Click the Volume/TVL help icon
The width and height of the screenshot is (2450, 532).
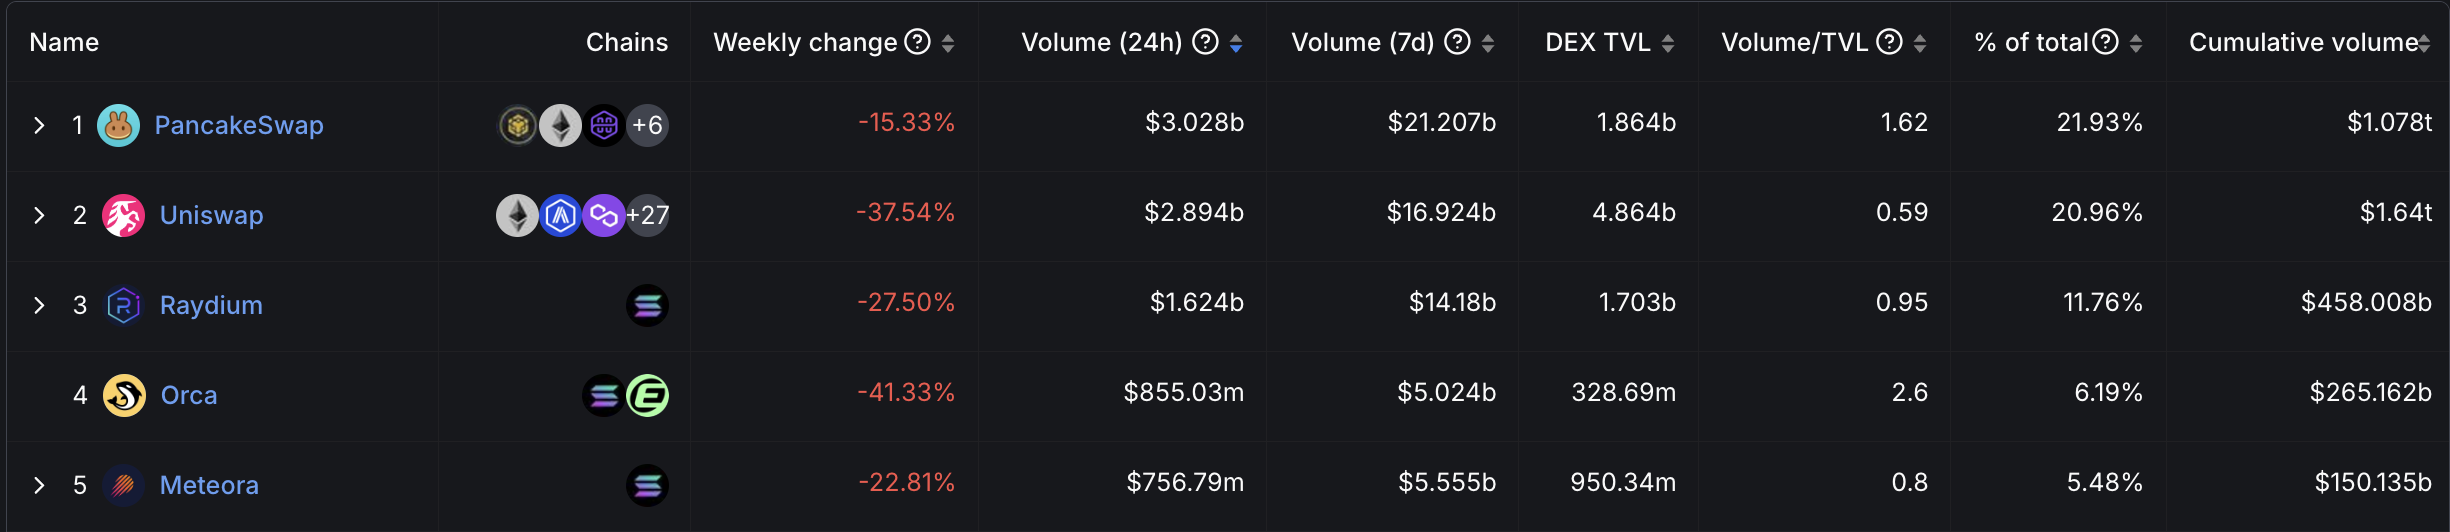[1889, 42]
